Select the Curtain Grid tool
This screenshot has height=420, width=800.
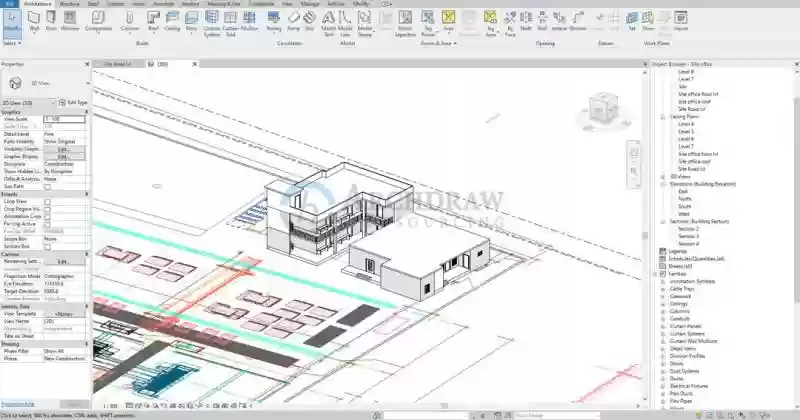231,23
